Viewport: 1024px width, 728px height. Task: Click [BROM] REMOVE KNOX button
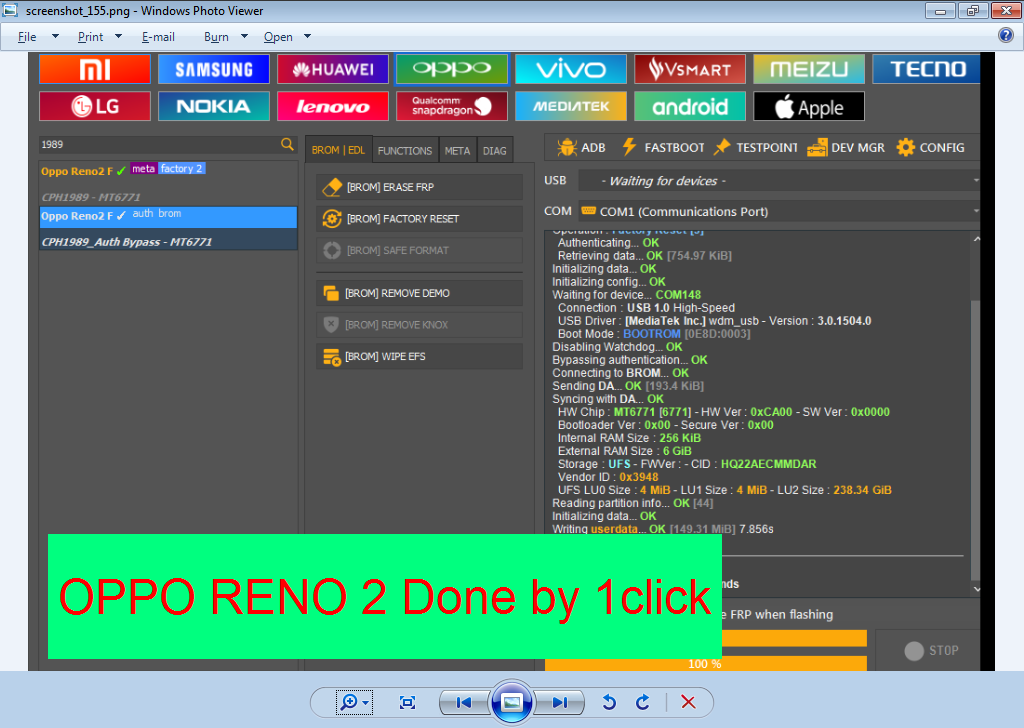pyautogui.click(x=419, y=324)
